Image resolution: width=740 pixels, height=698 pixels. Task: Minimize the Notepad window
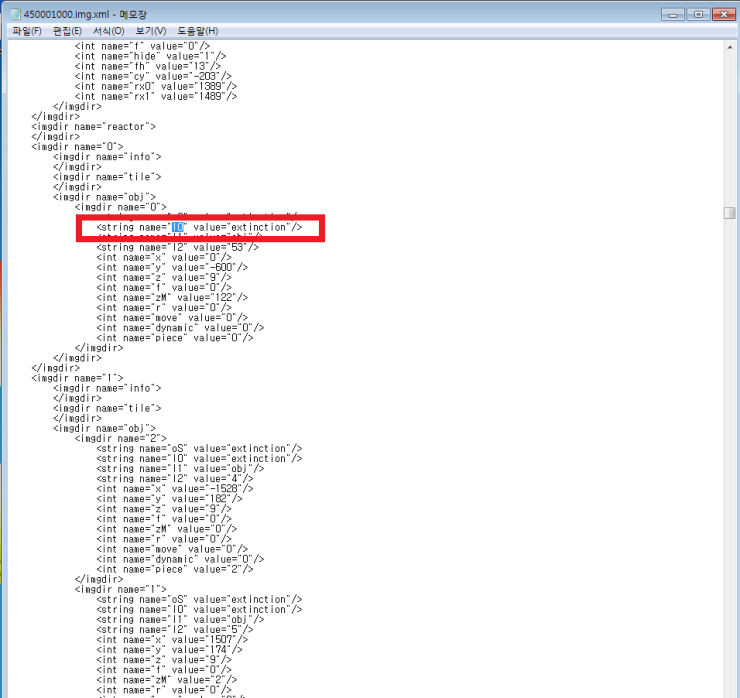[673, 15]
